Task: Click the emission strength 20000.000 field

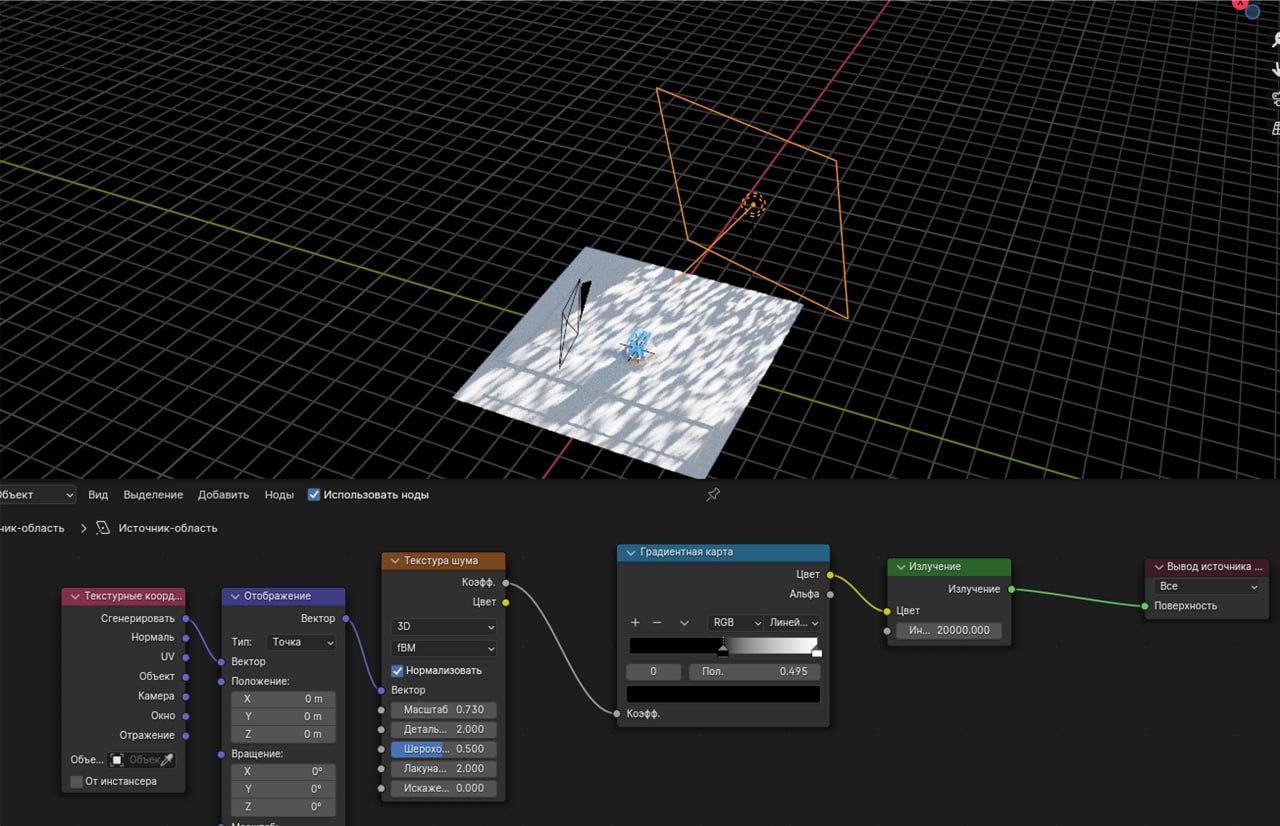Action: 948,630
